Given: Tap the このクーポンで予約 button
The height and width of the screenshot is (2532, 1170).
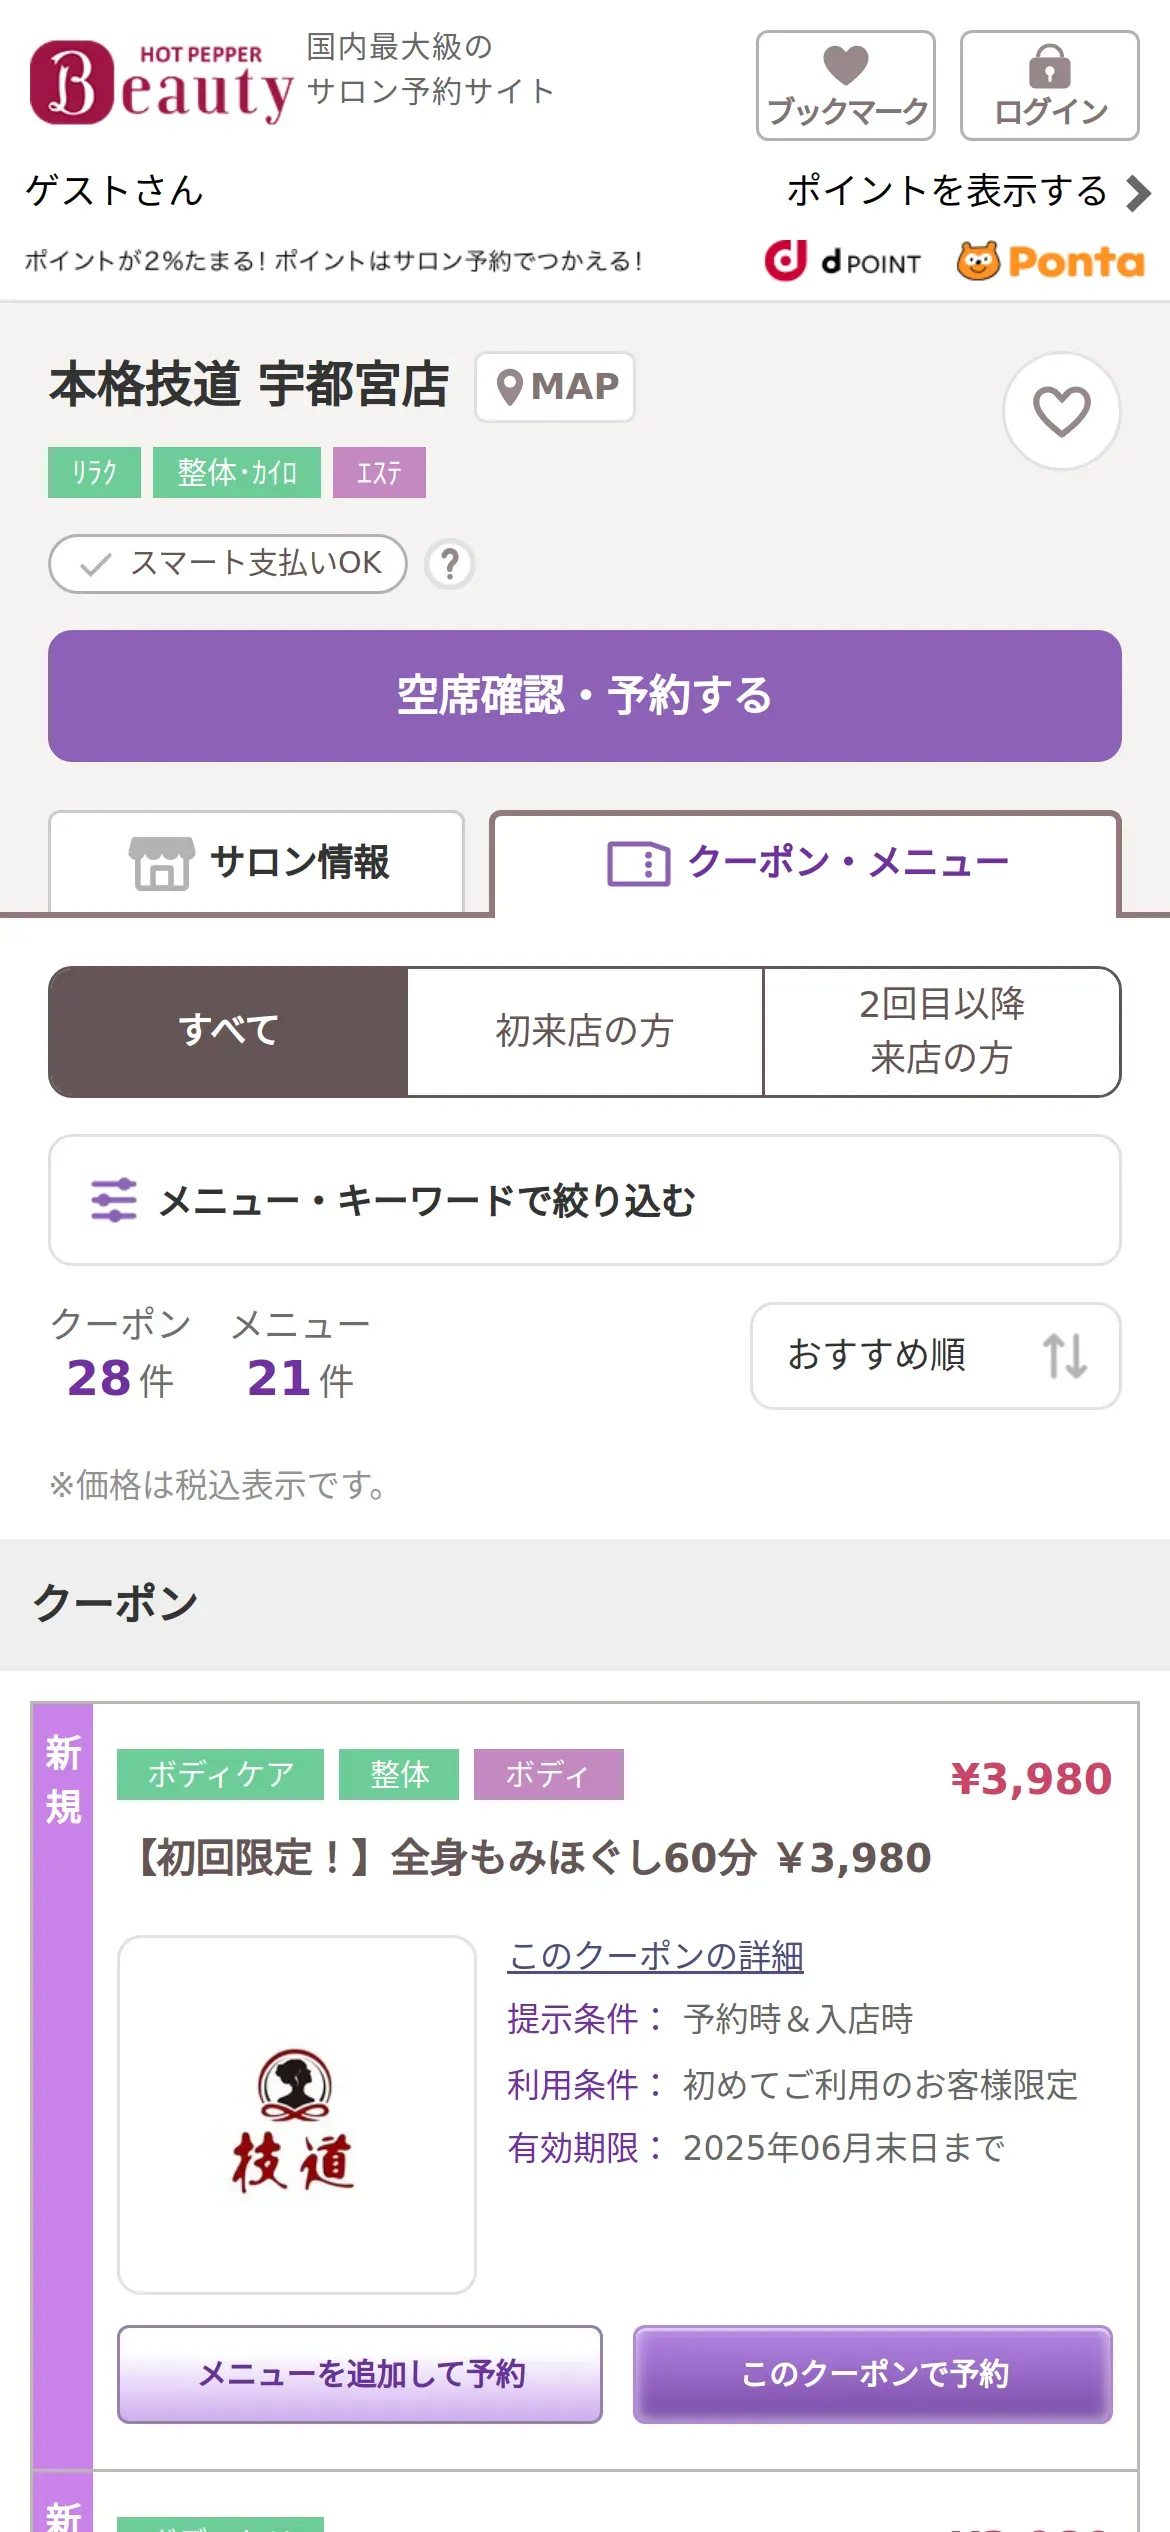Looking at the screenshot, I should pos(873,2374).
